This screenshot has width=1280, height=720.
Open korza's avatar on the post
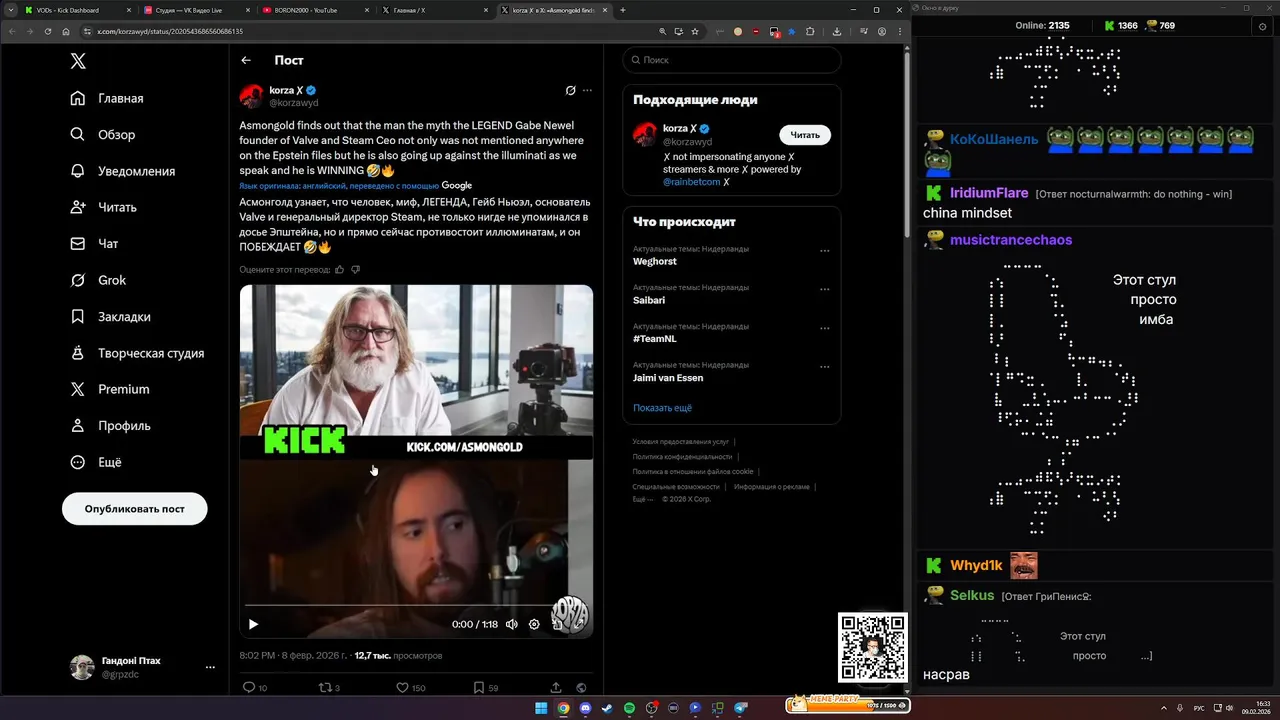251,96
